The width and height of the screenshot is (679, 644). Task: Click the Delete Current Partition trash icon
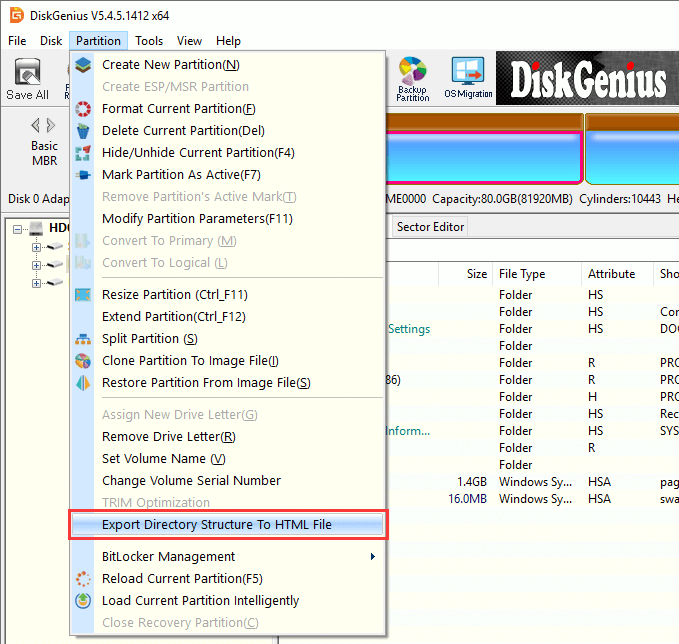click(x=83, y=131)
